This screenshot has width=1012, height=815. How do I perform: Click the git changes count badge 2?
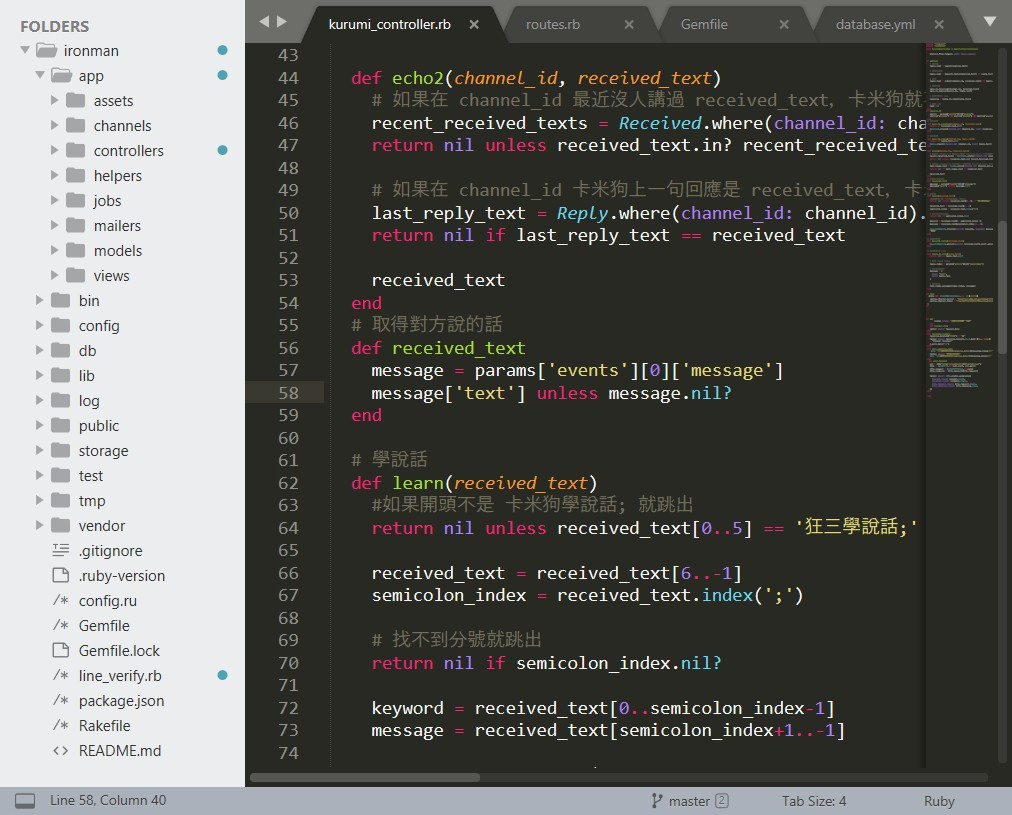click(722, 801)
